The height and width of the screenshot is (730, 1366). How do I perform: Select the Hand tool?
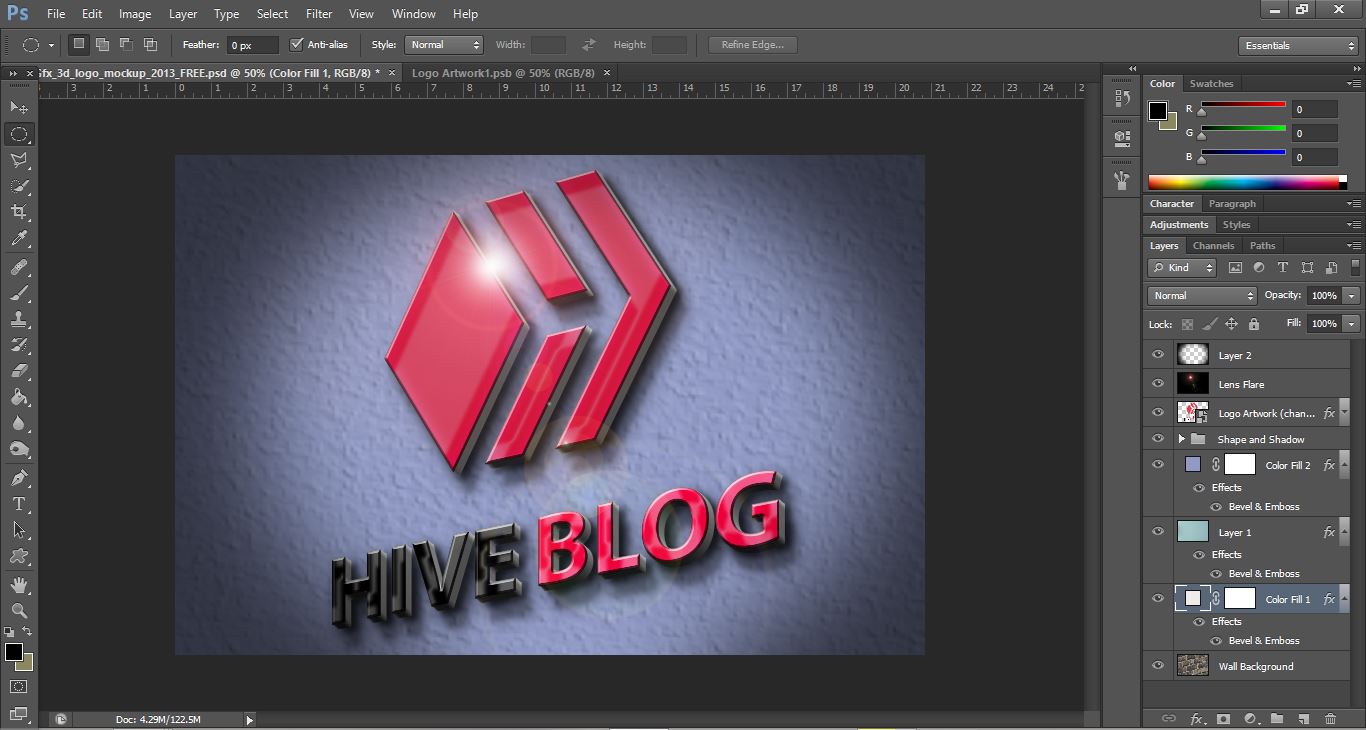(x=19, y=585)
